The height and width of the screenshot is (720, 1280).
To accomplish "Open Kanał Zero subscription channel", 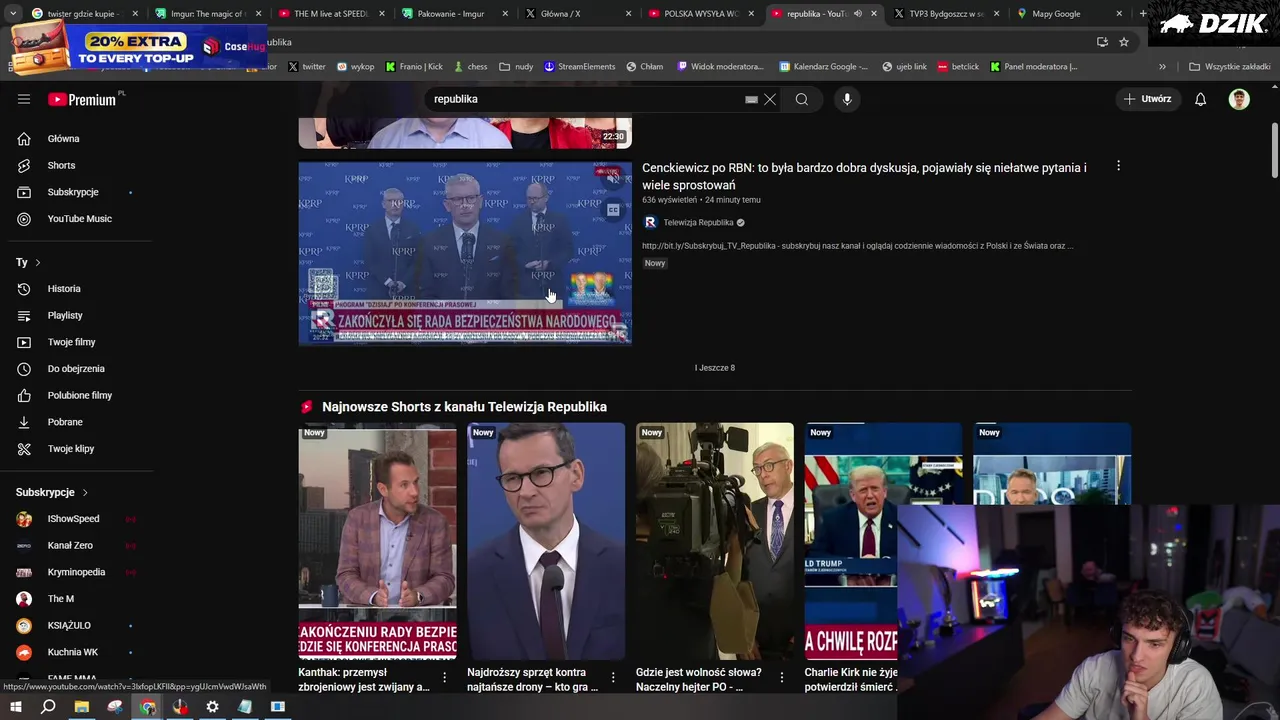I will tap(70, 545).
